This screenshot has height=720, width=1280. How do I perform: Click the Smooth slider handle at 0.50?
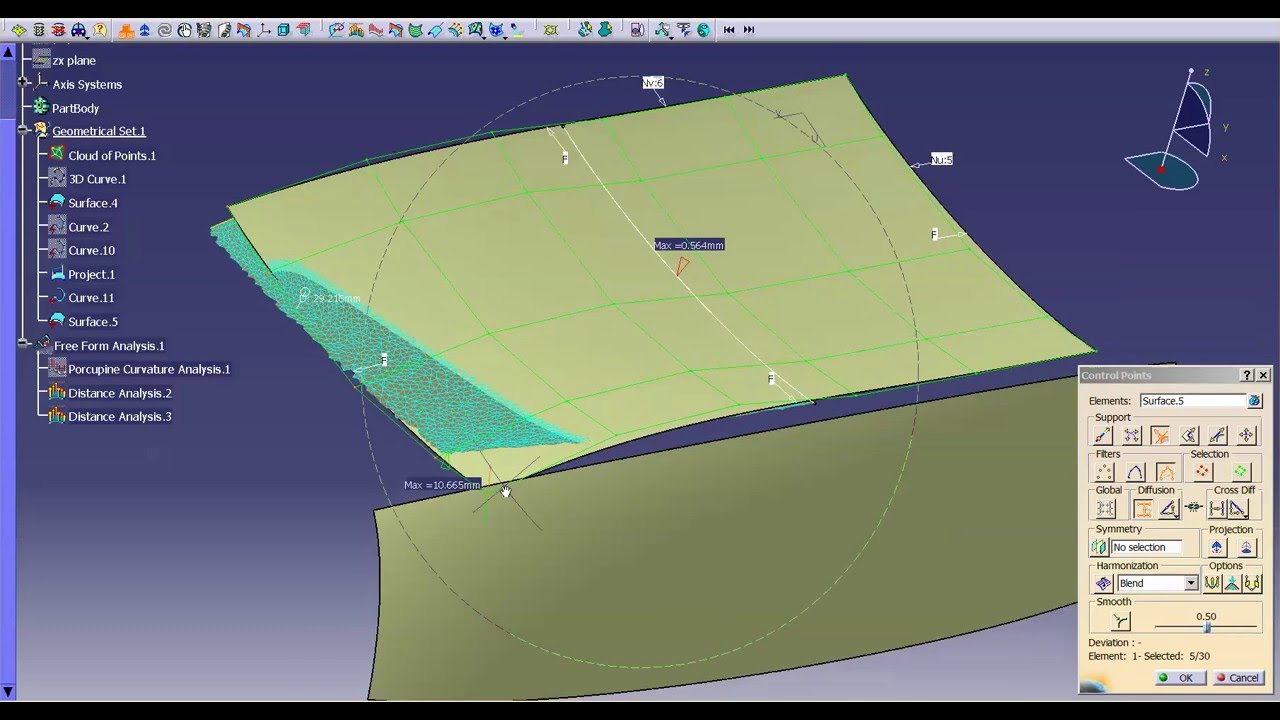1207,627
